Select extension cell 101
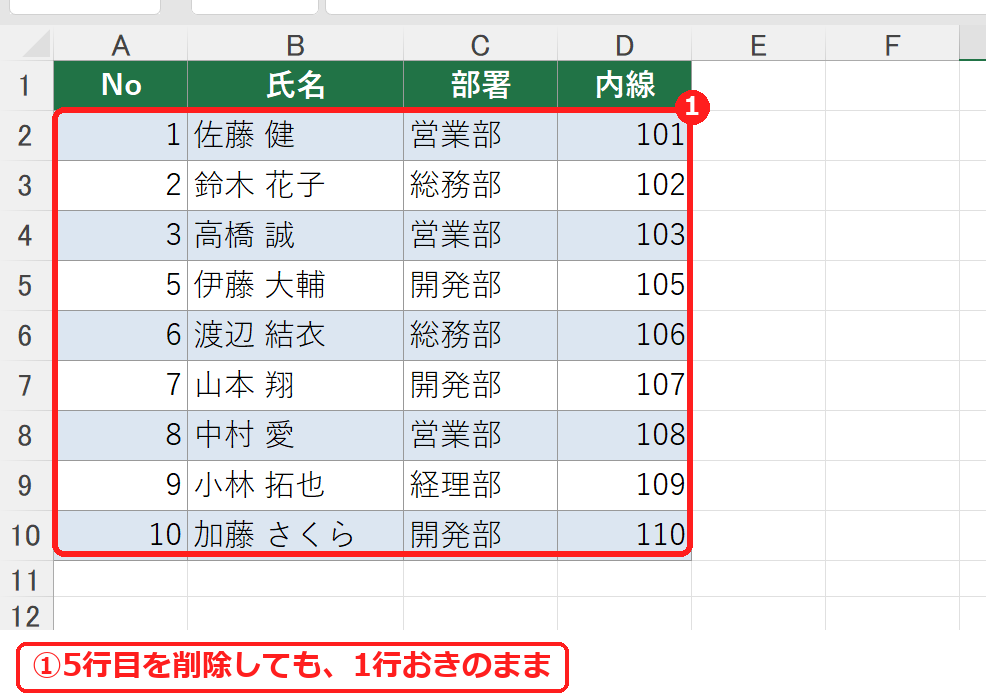This screenshot has width=986, height=700. [624, 136]
